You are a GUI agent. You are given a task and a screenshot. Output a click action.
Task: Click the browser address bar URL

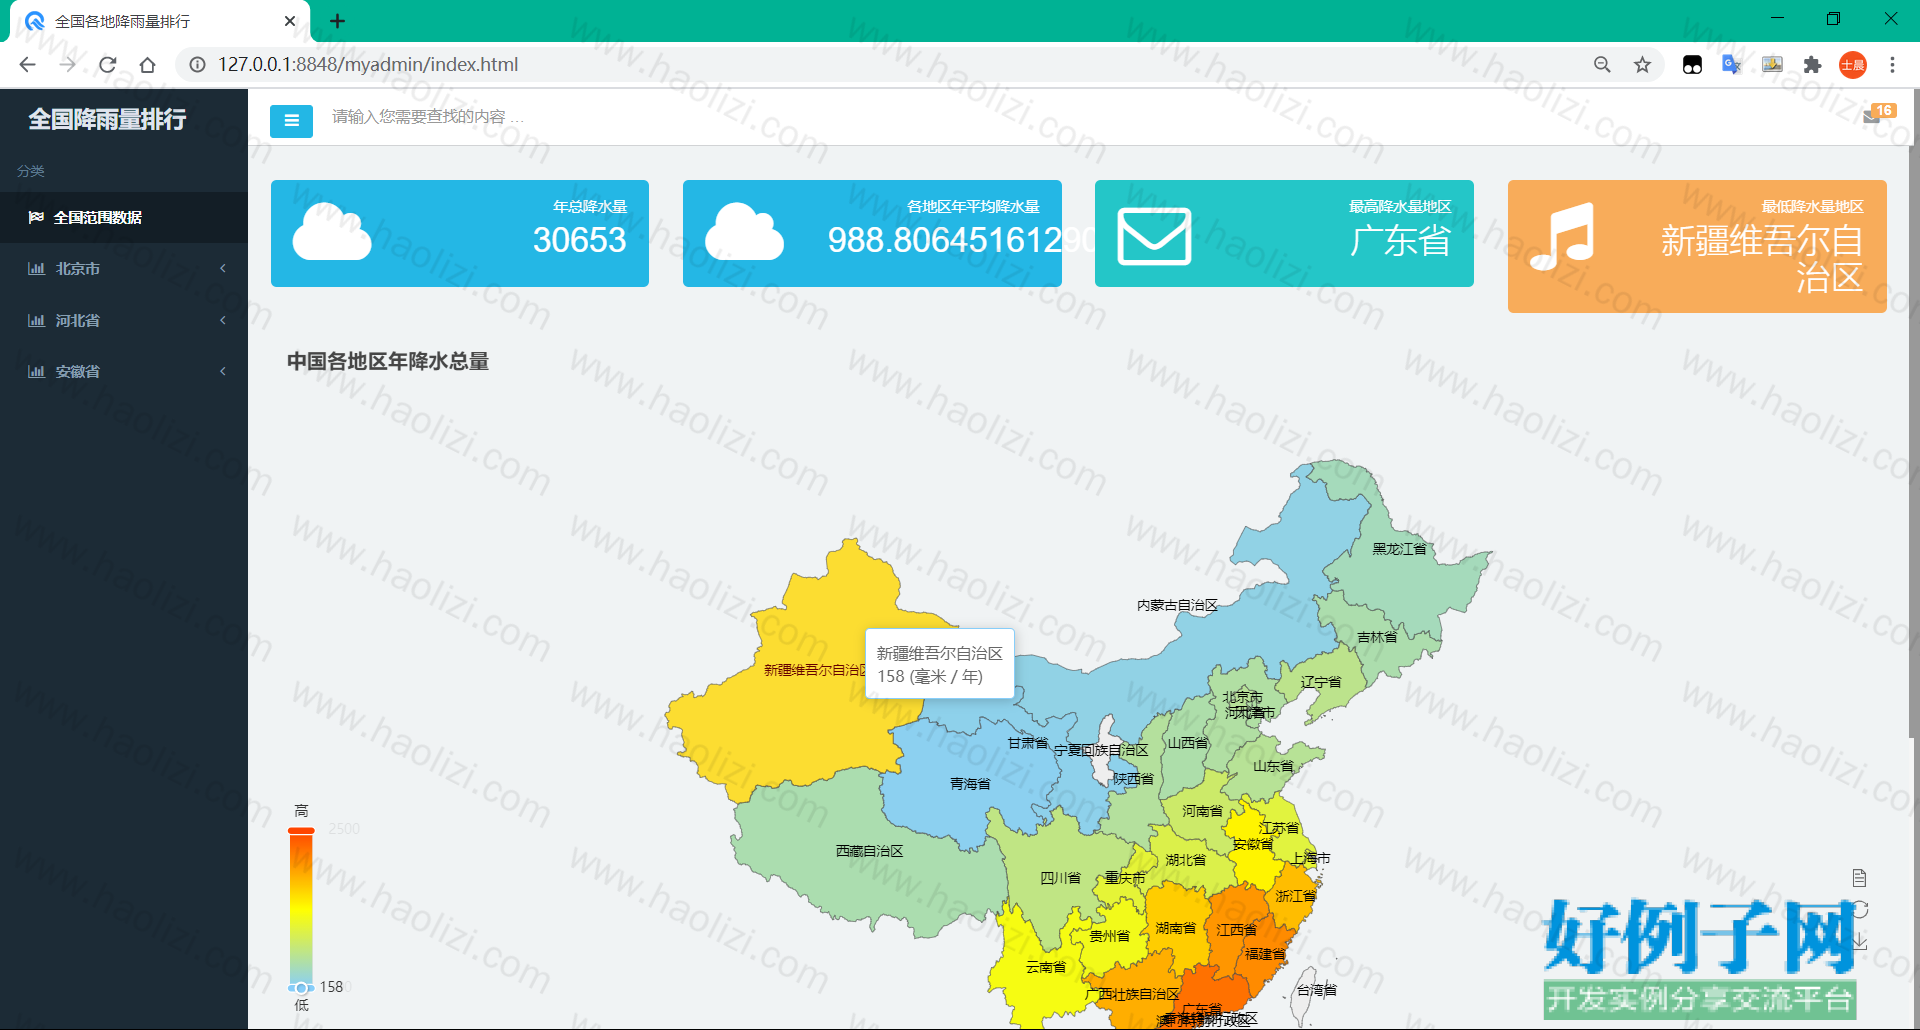(368, 65)
